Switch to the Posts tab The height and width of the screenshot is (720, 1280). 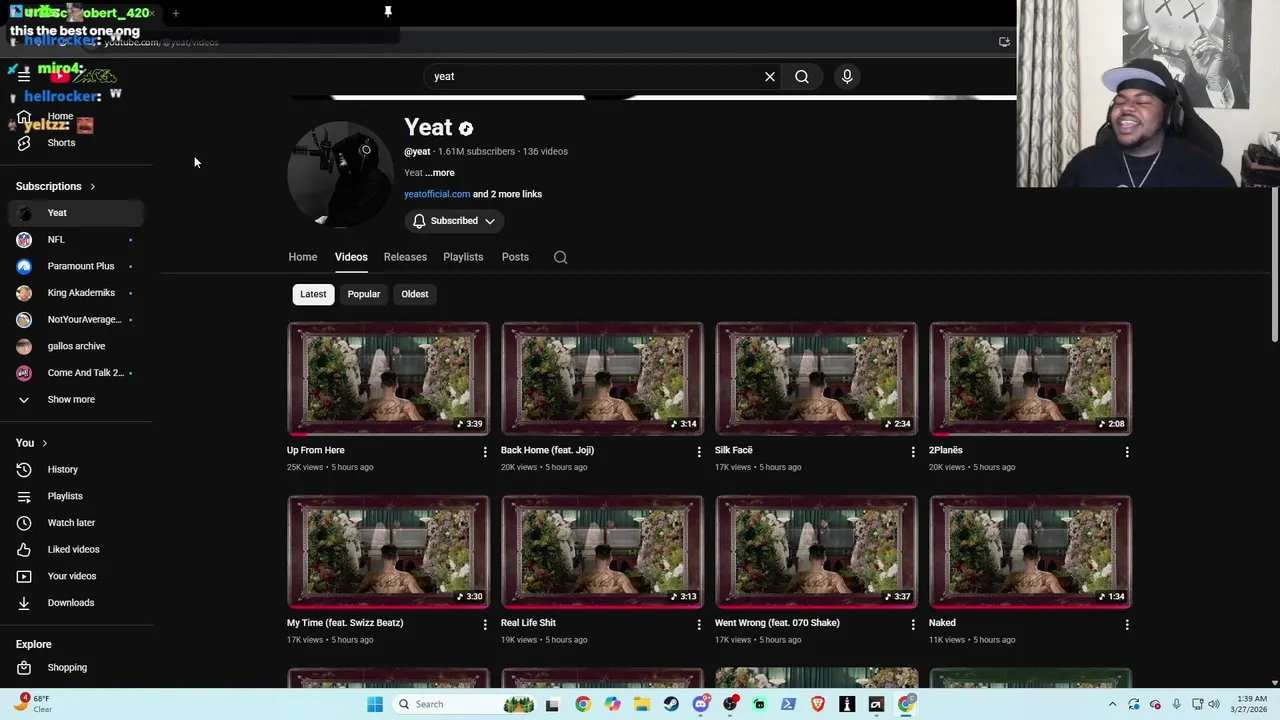515,257
